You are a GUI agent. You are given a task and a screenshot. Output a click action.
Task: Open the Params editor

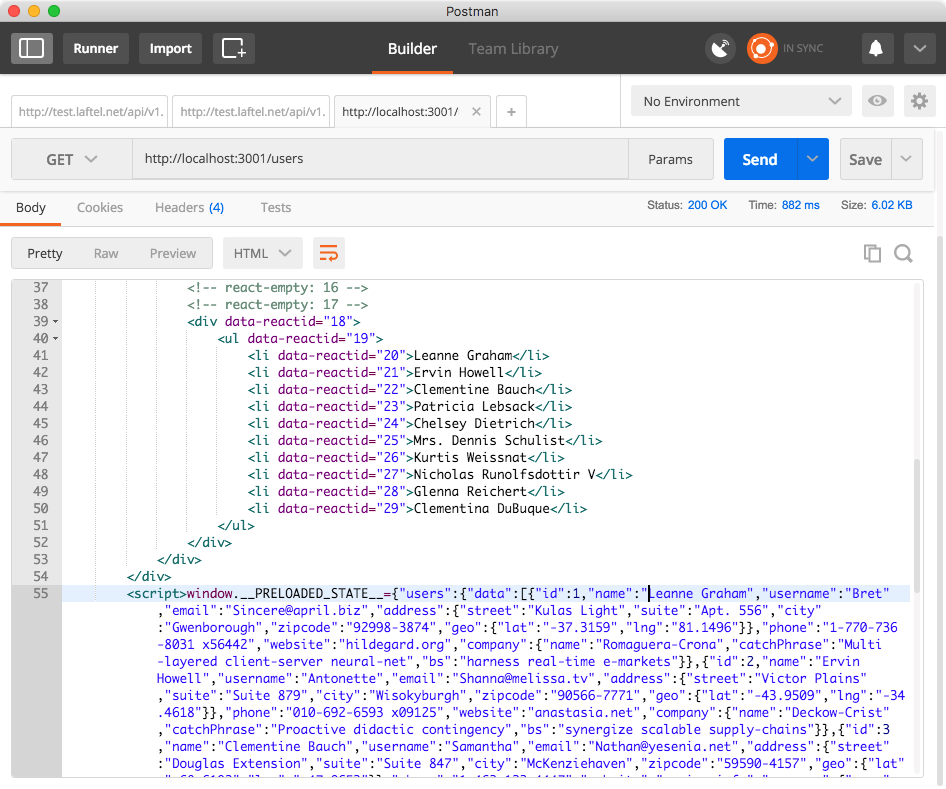tap(670, 159)
